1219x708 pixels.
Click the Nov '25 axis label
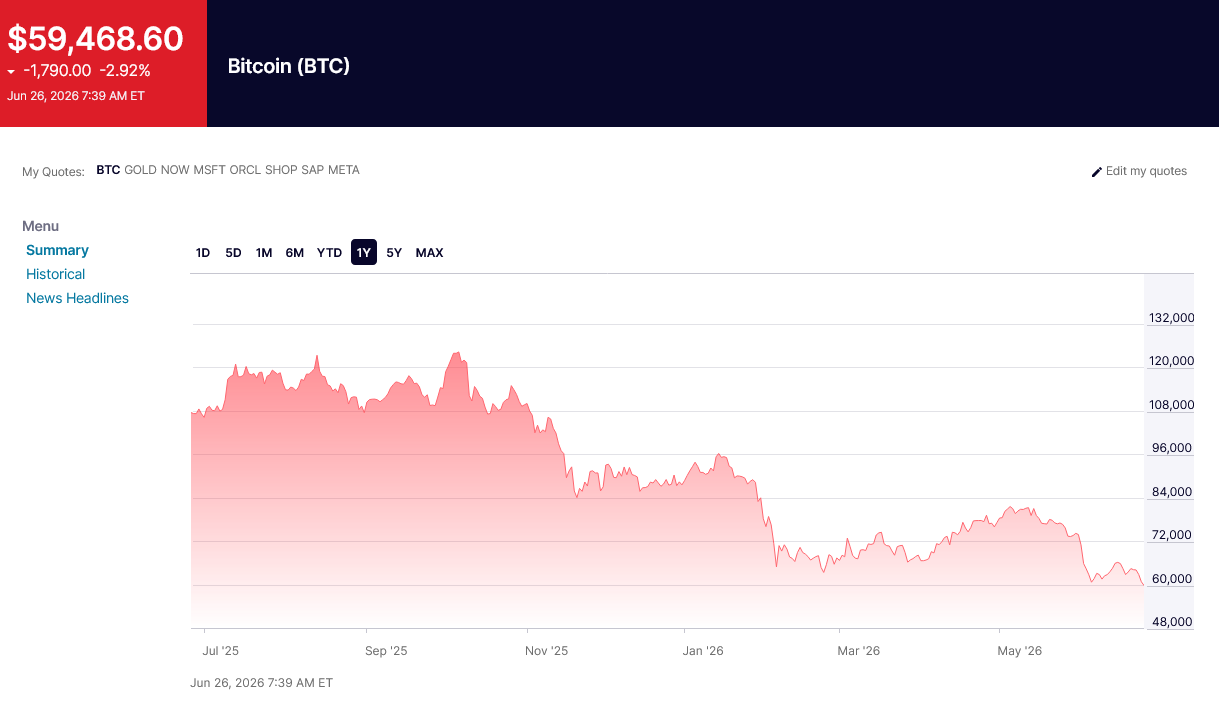[x=546, y=651]
